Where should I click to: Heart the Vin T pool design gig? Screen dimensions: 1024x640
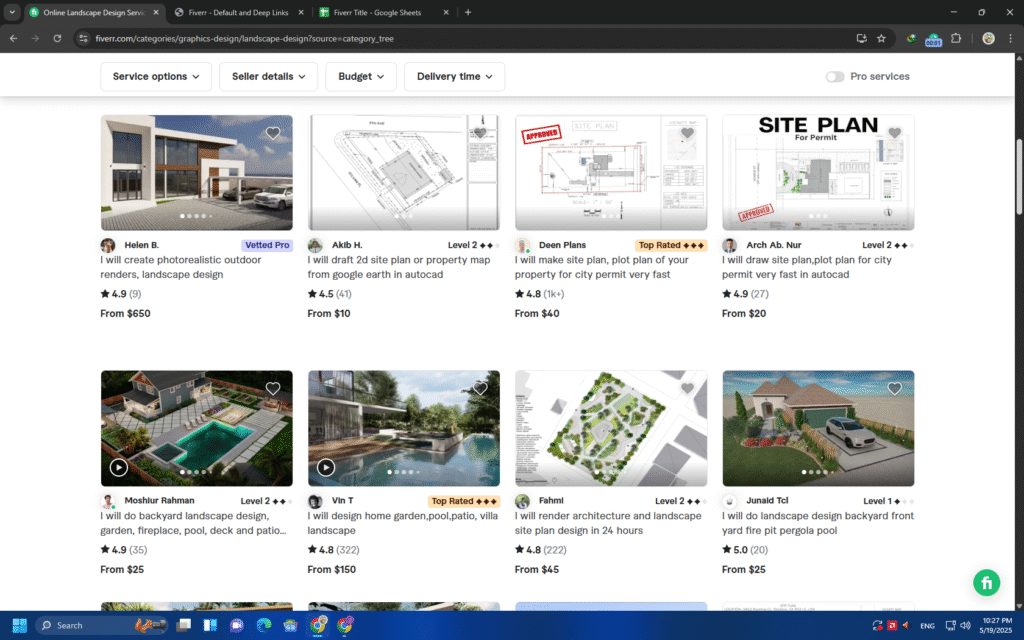coord(480,389)
